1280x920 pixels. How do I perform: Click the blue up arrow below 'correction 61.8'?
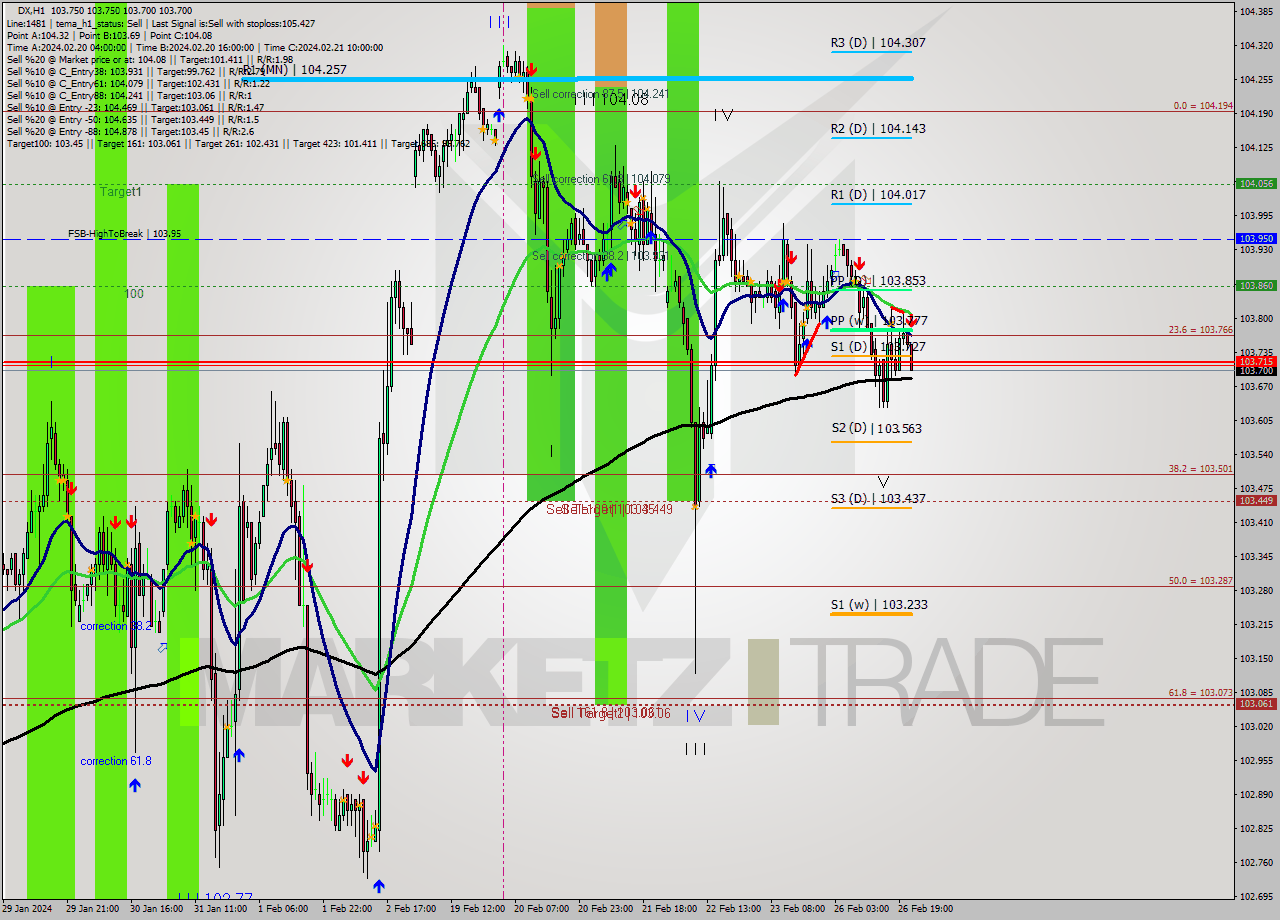(134, 786)
